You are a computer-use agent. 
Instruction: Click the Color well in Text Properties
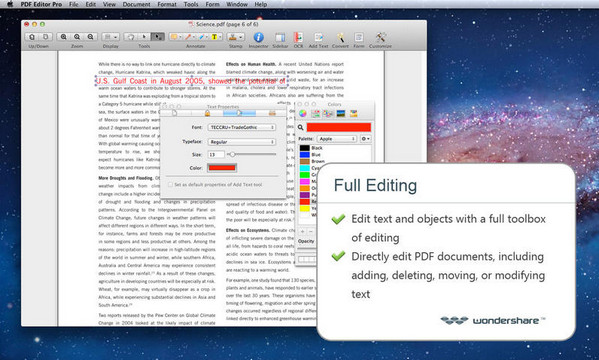(222, 168)
